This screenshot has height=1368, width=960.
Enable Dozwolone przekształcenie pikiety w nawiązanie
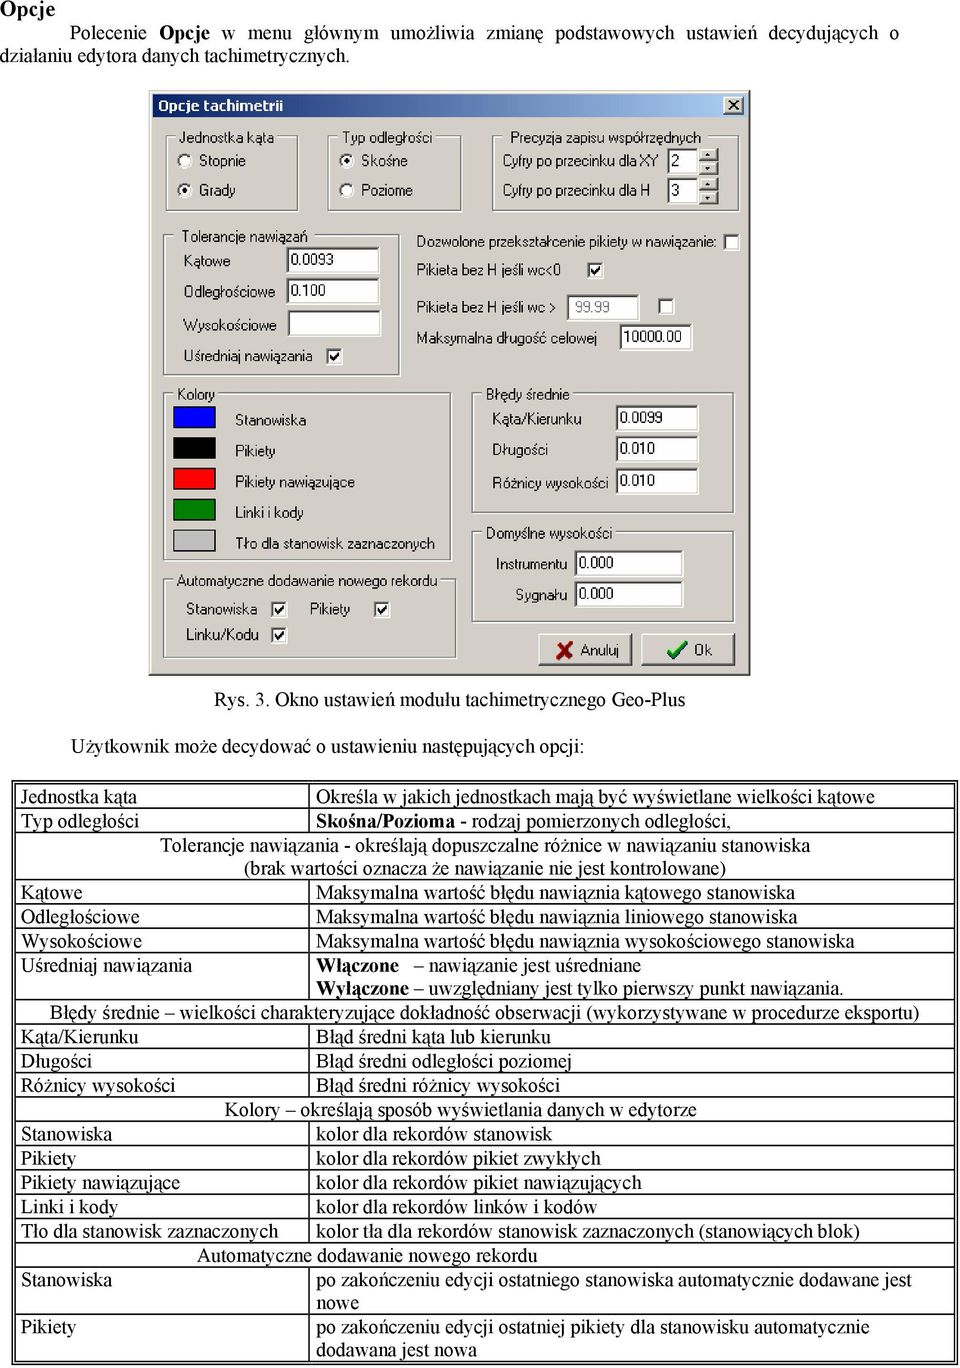pyautogui.click(x=731, y=242)
